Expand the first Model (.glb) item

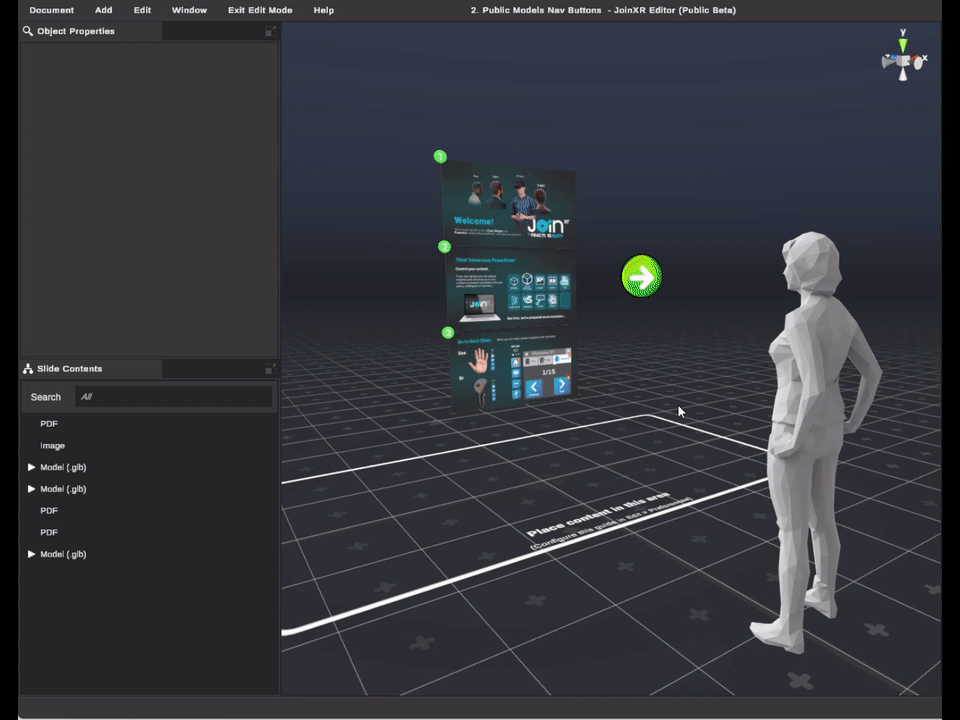31,467
